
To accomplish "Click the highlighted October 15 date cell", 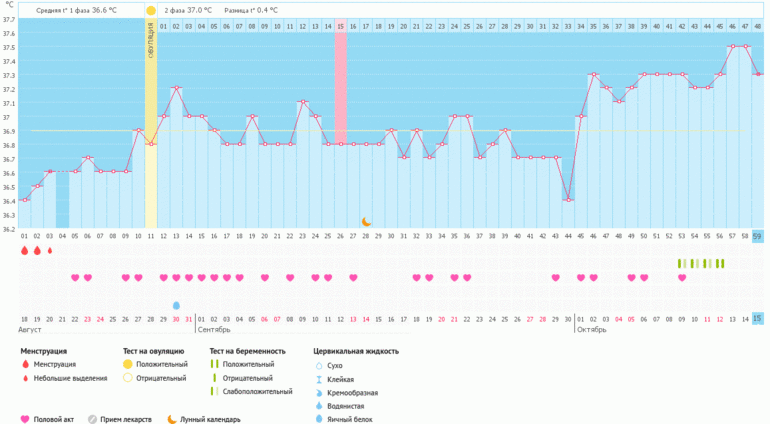I will [757, 318].
